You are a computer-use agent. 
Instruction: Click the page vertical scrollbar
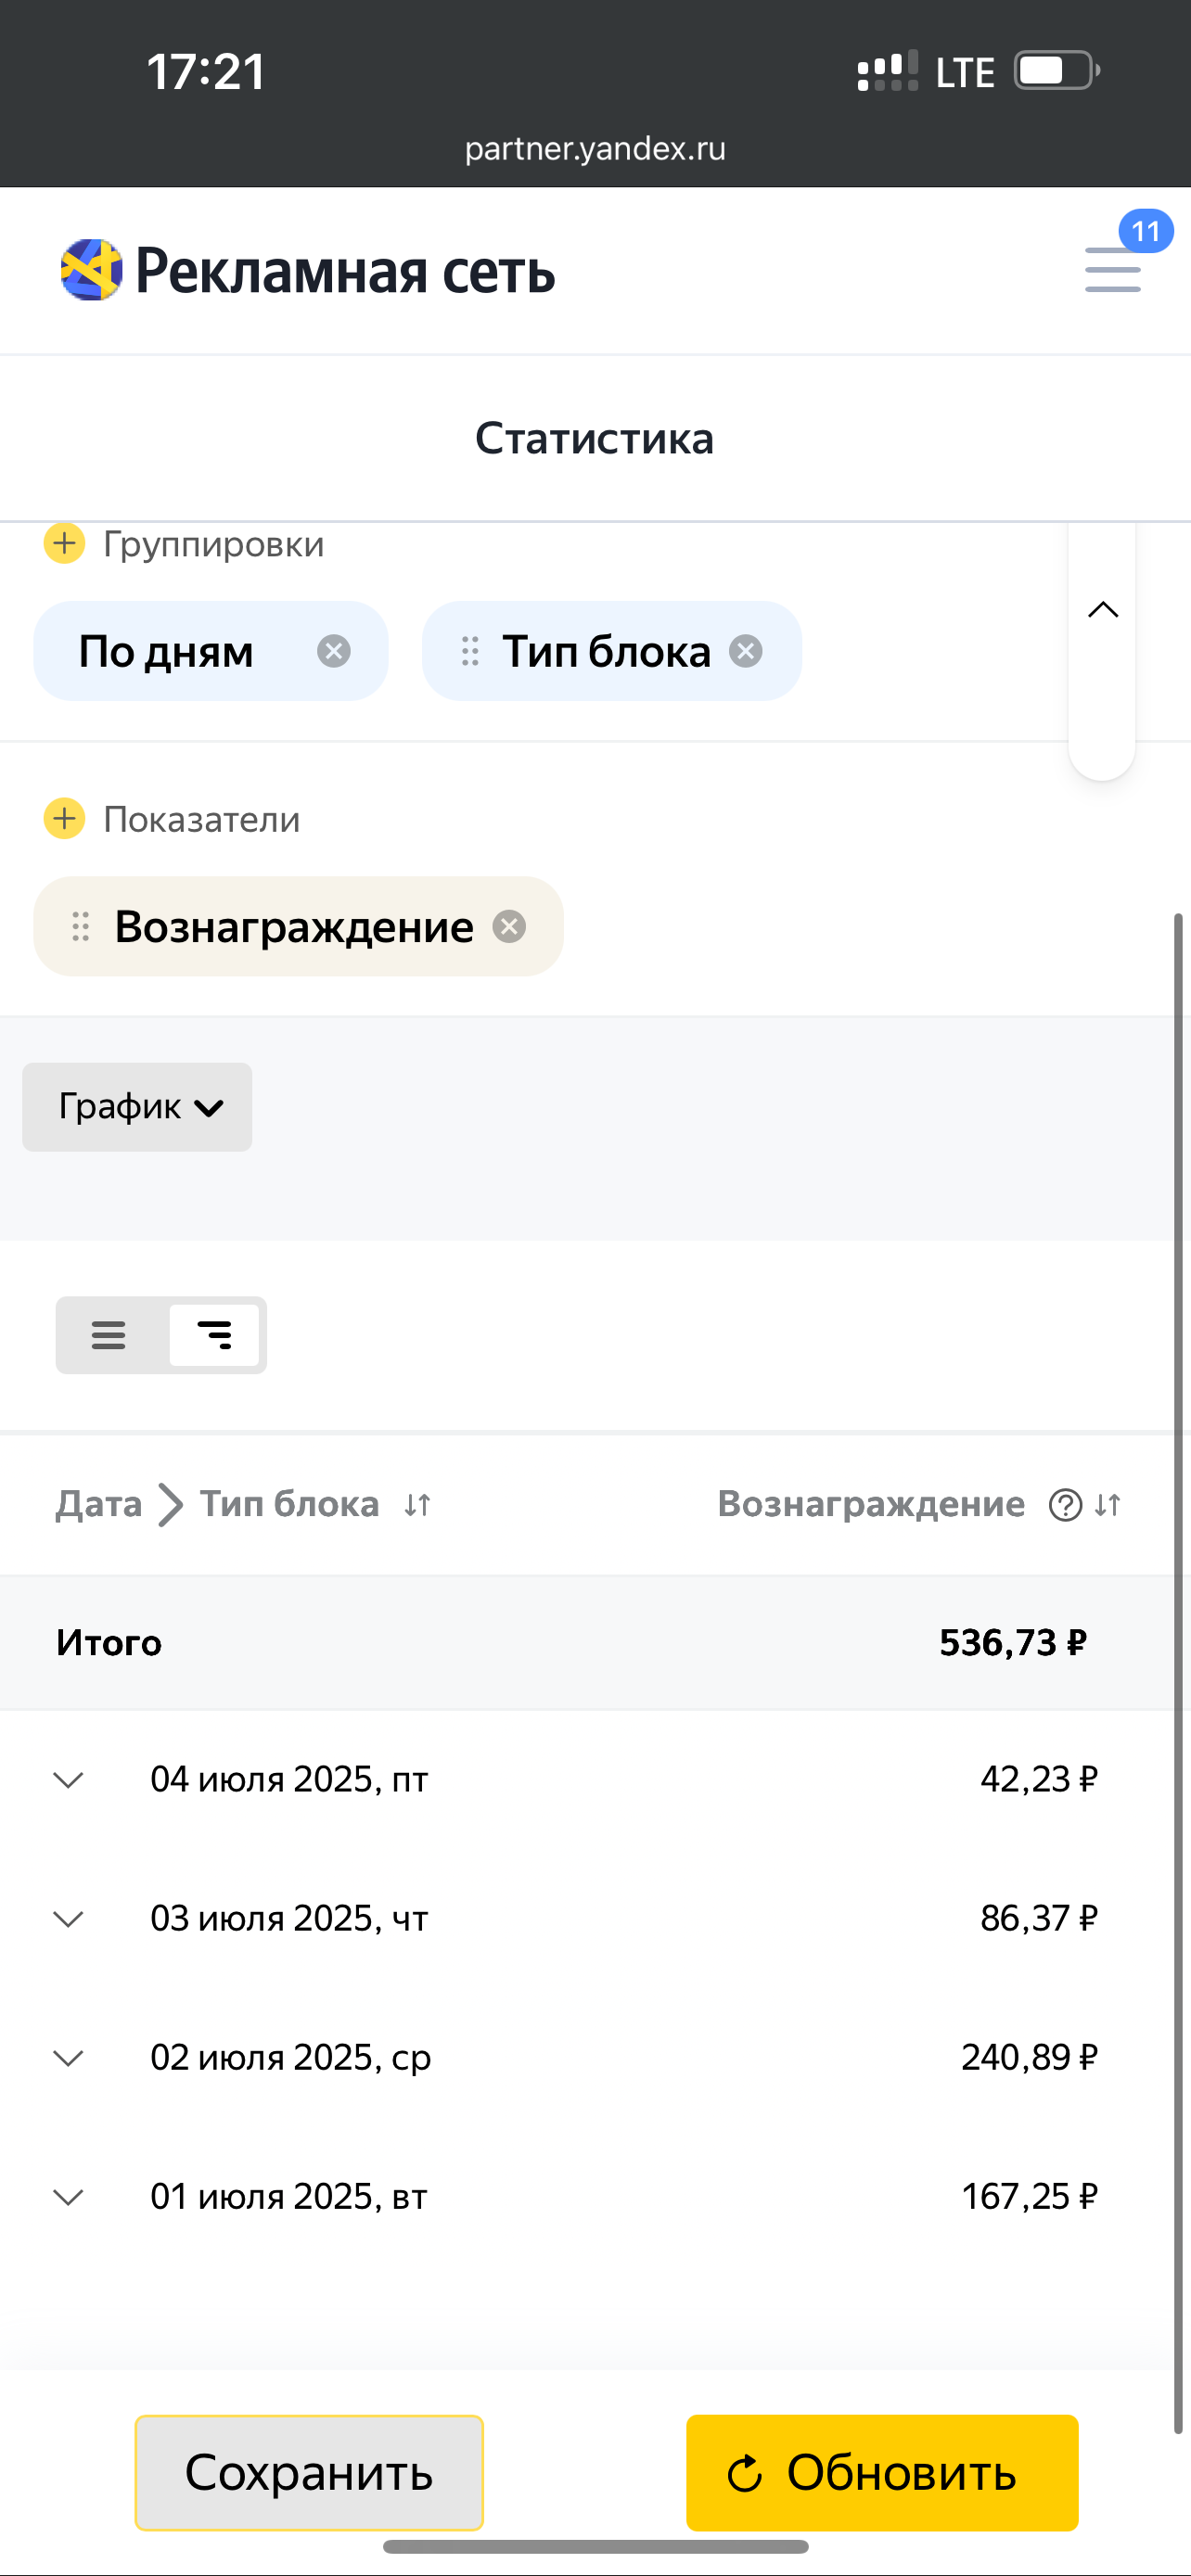click(x=1179, y=1670)
